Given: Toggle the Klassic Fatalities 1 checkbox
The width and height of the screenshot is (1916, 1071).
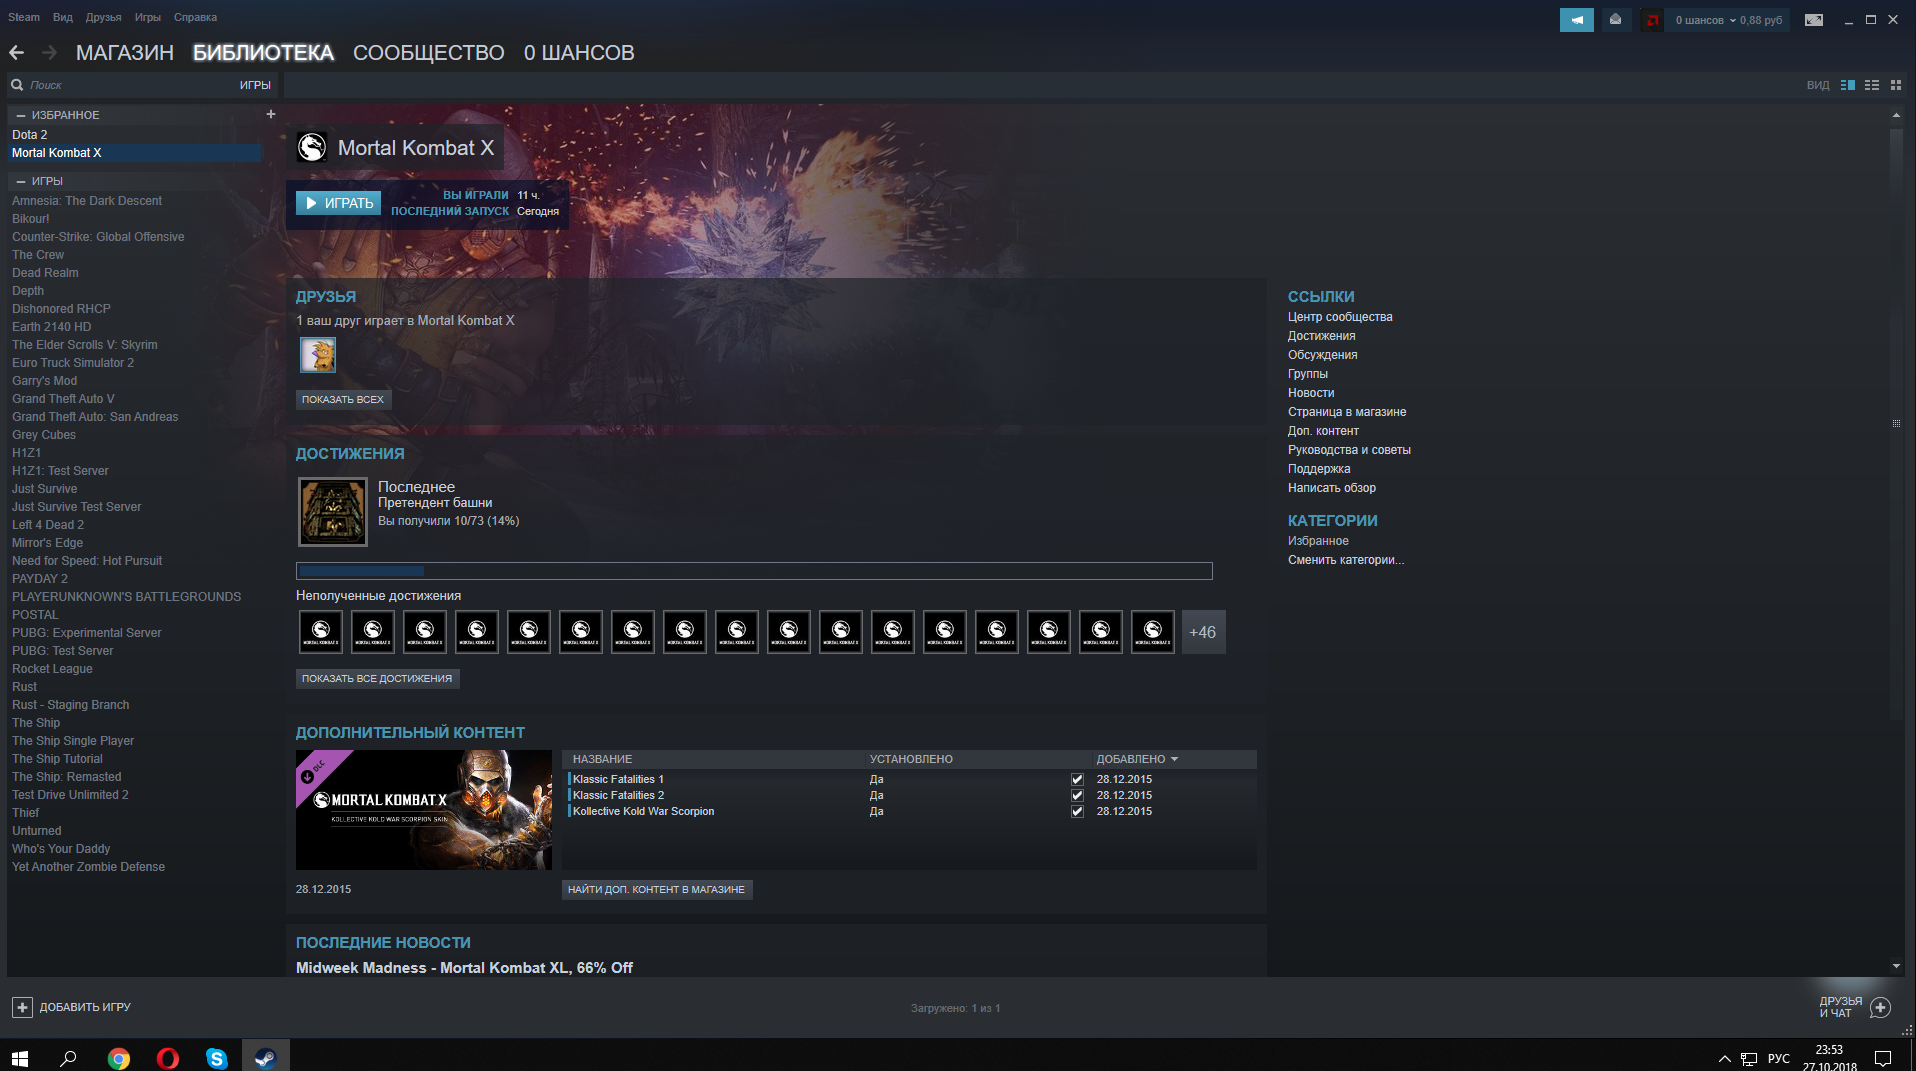Looking at the screenshot, I should (1077, 779).
